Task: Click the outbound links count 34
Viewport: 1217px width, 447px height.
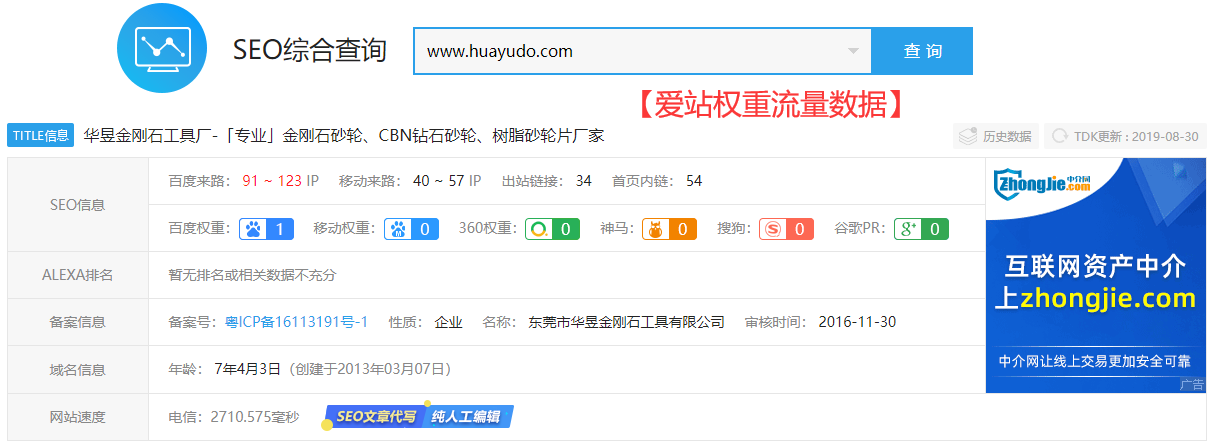Action: coord(583,181)
